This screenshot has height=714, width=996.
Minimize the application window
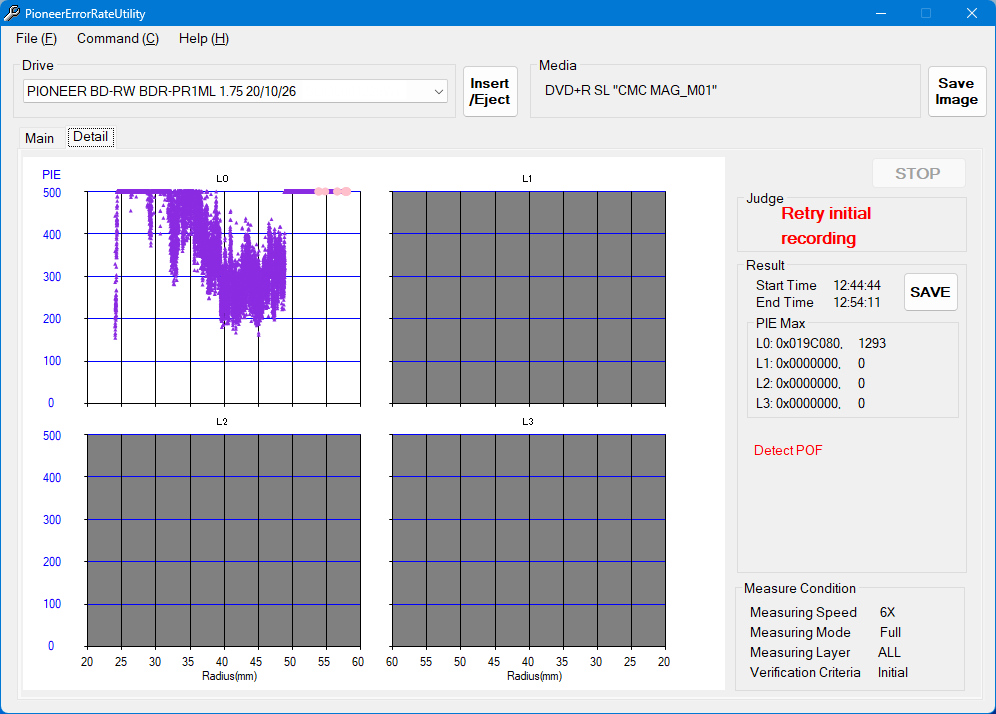pyautogui.click(x=881, y=13)
